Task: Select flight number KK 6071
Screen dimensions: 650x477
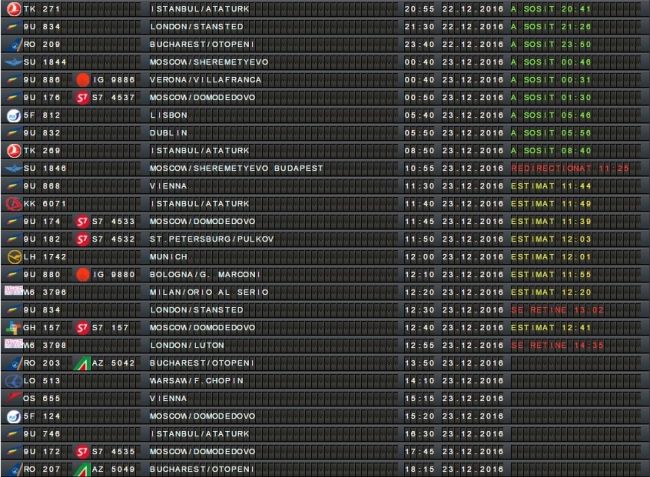Action: pos(45,204)
